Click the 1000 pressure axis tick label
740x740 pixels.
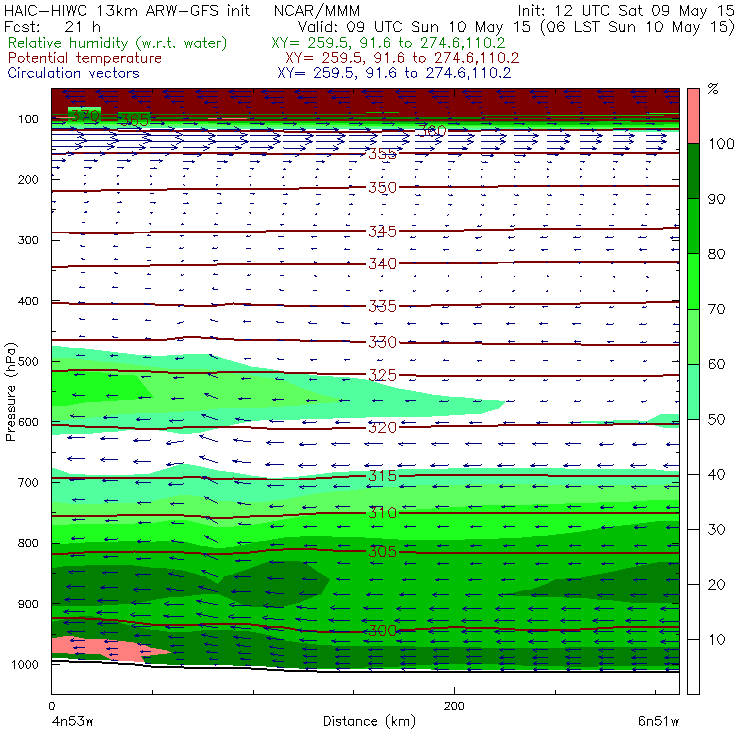pos(25,664)
